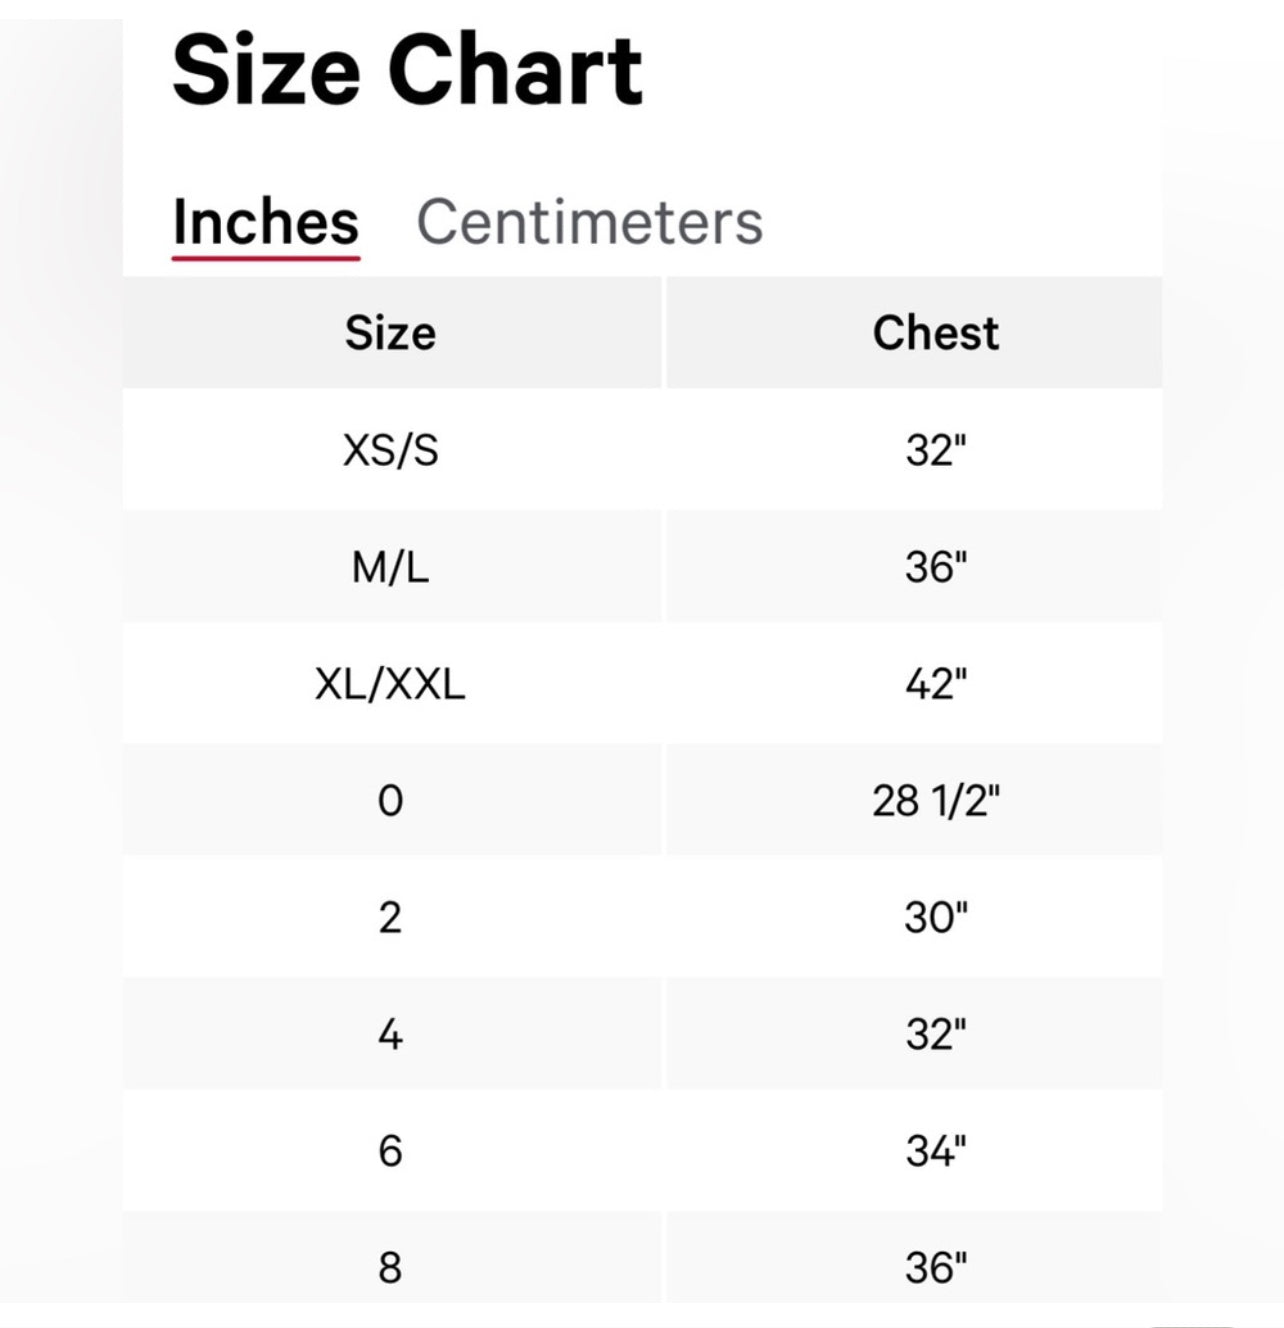Switch to the Centimeters tab
Viewport: 1284px width, 1328px height.
tap(592, 222)
